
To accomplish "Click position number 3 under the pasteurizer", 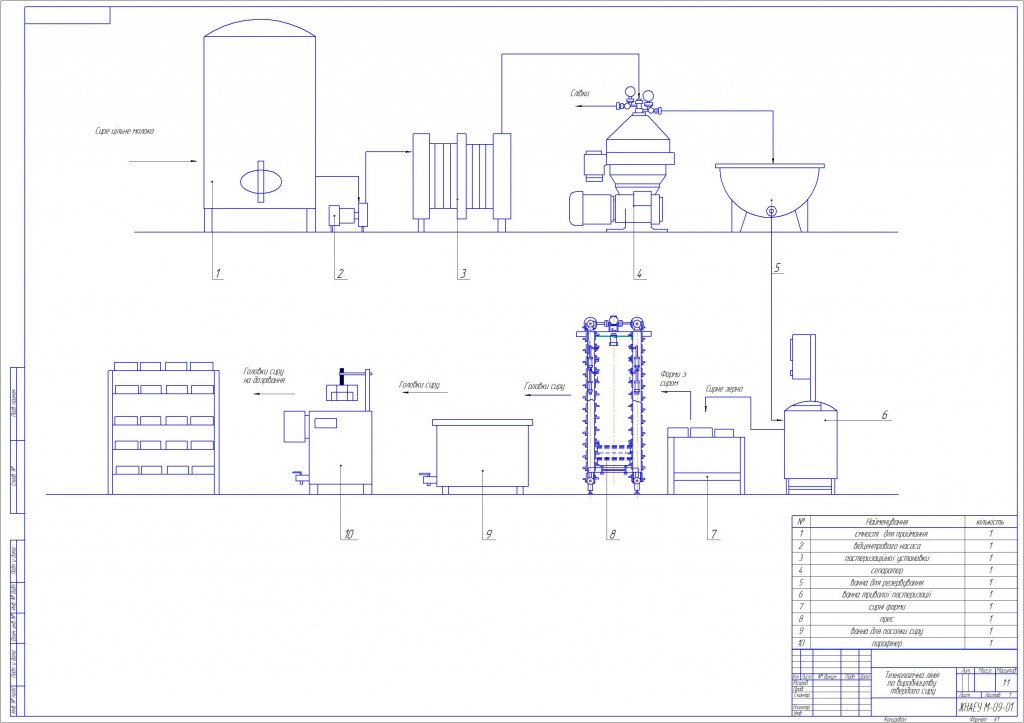I will tap(464, 274).
